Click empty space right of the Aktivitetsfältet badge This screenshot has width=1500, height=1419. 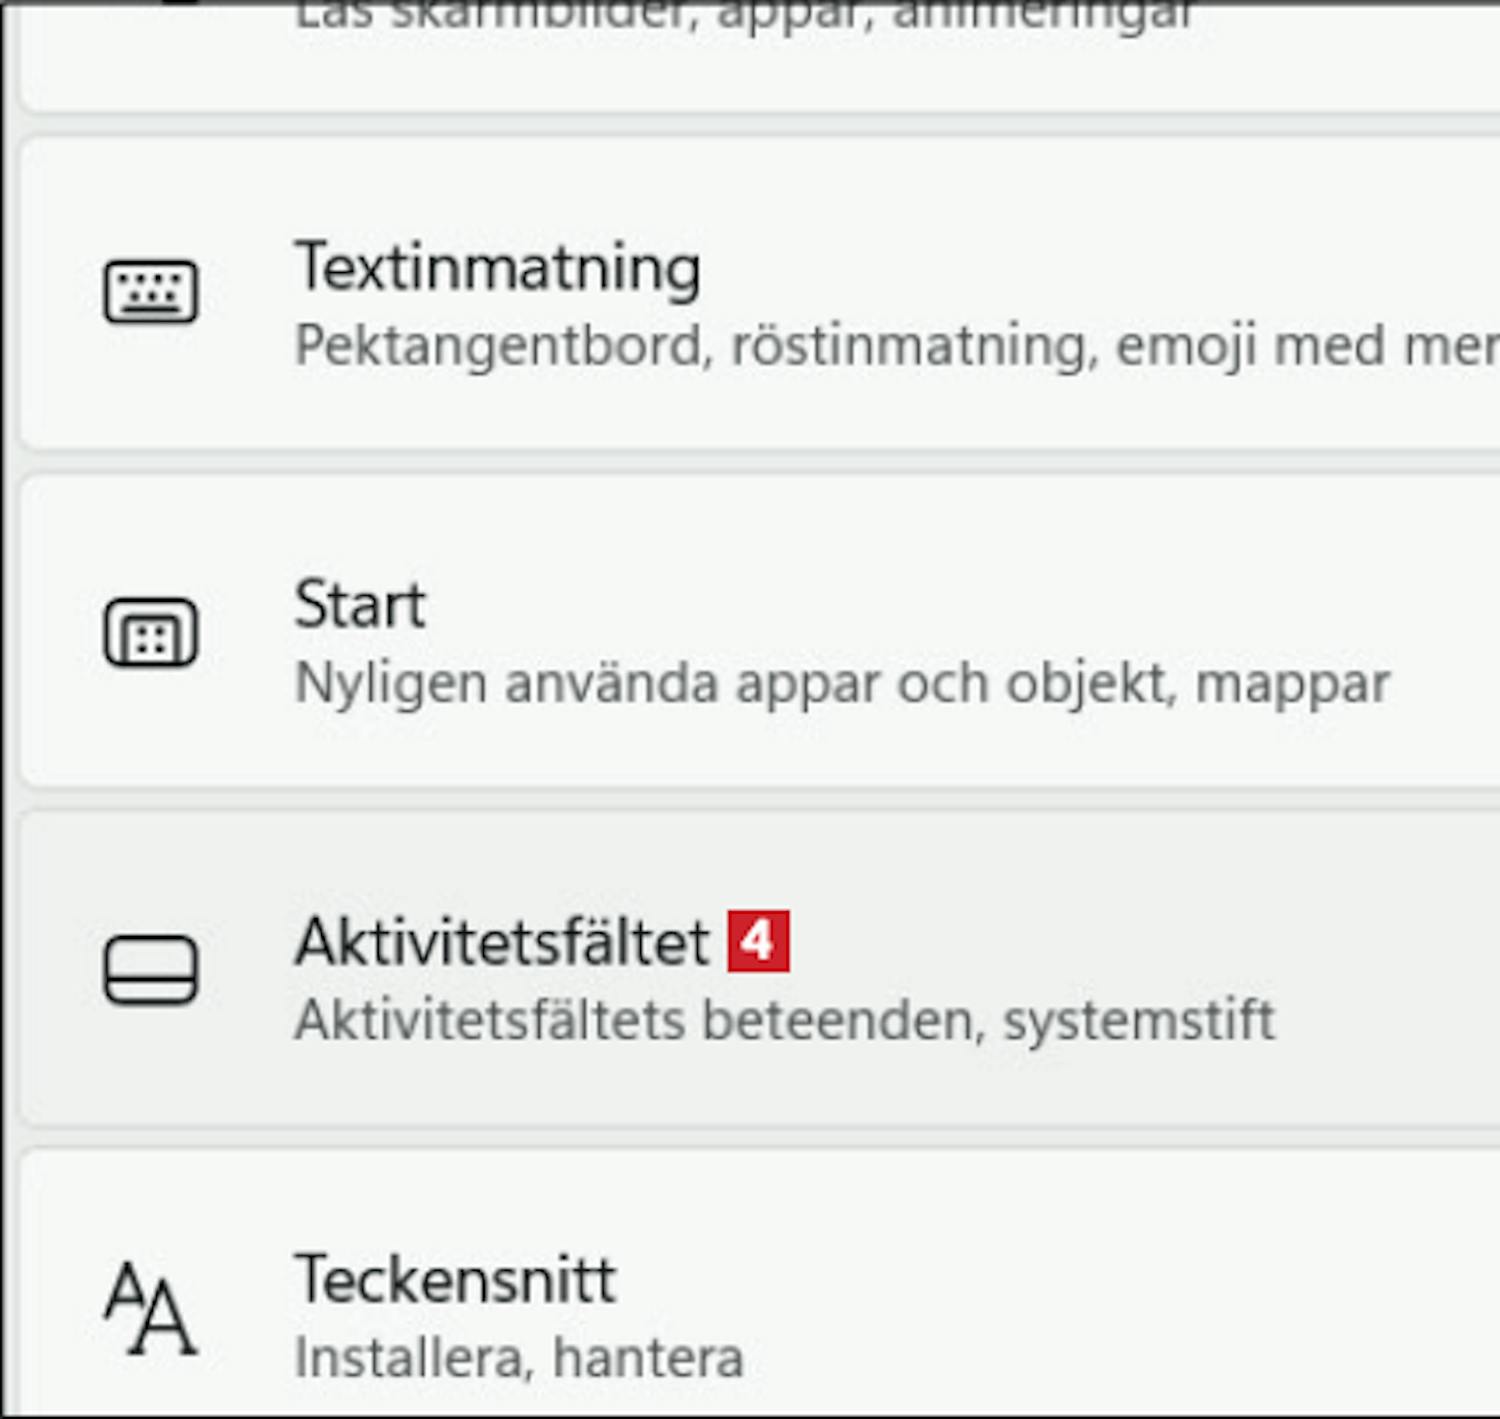pos(1100,941)
